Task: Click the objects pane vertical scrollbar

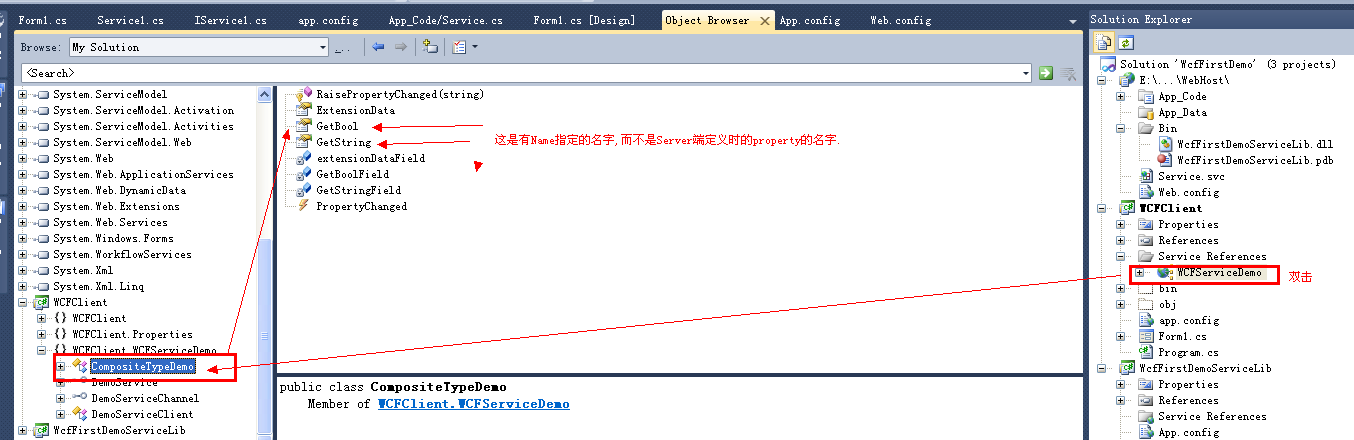Action: 265,262
